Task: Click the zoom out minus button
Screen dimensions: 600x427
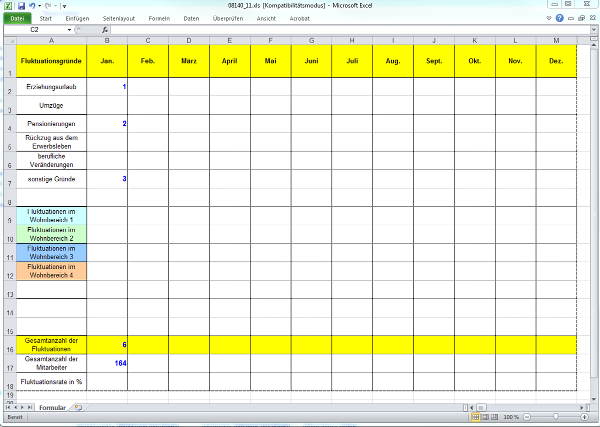Action: click(526, 416)
